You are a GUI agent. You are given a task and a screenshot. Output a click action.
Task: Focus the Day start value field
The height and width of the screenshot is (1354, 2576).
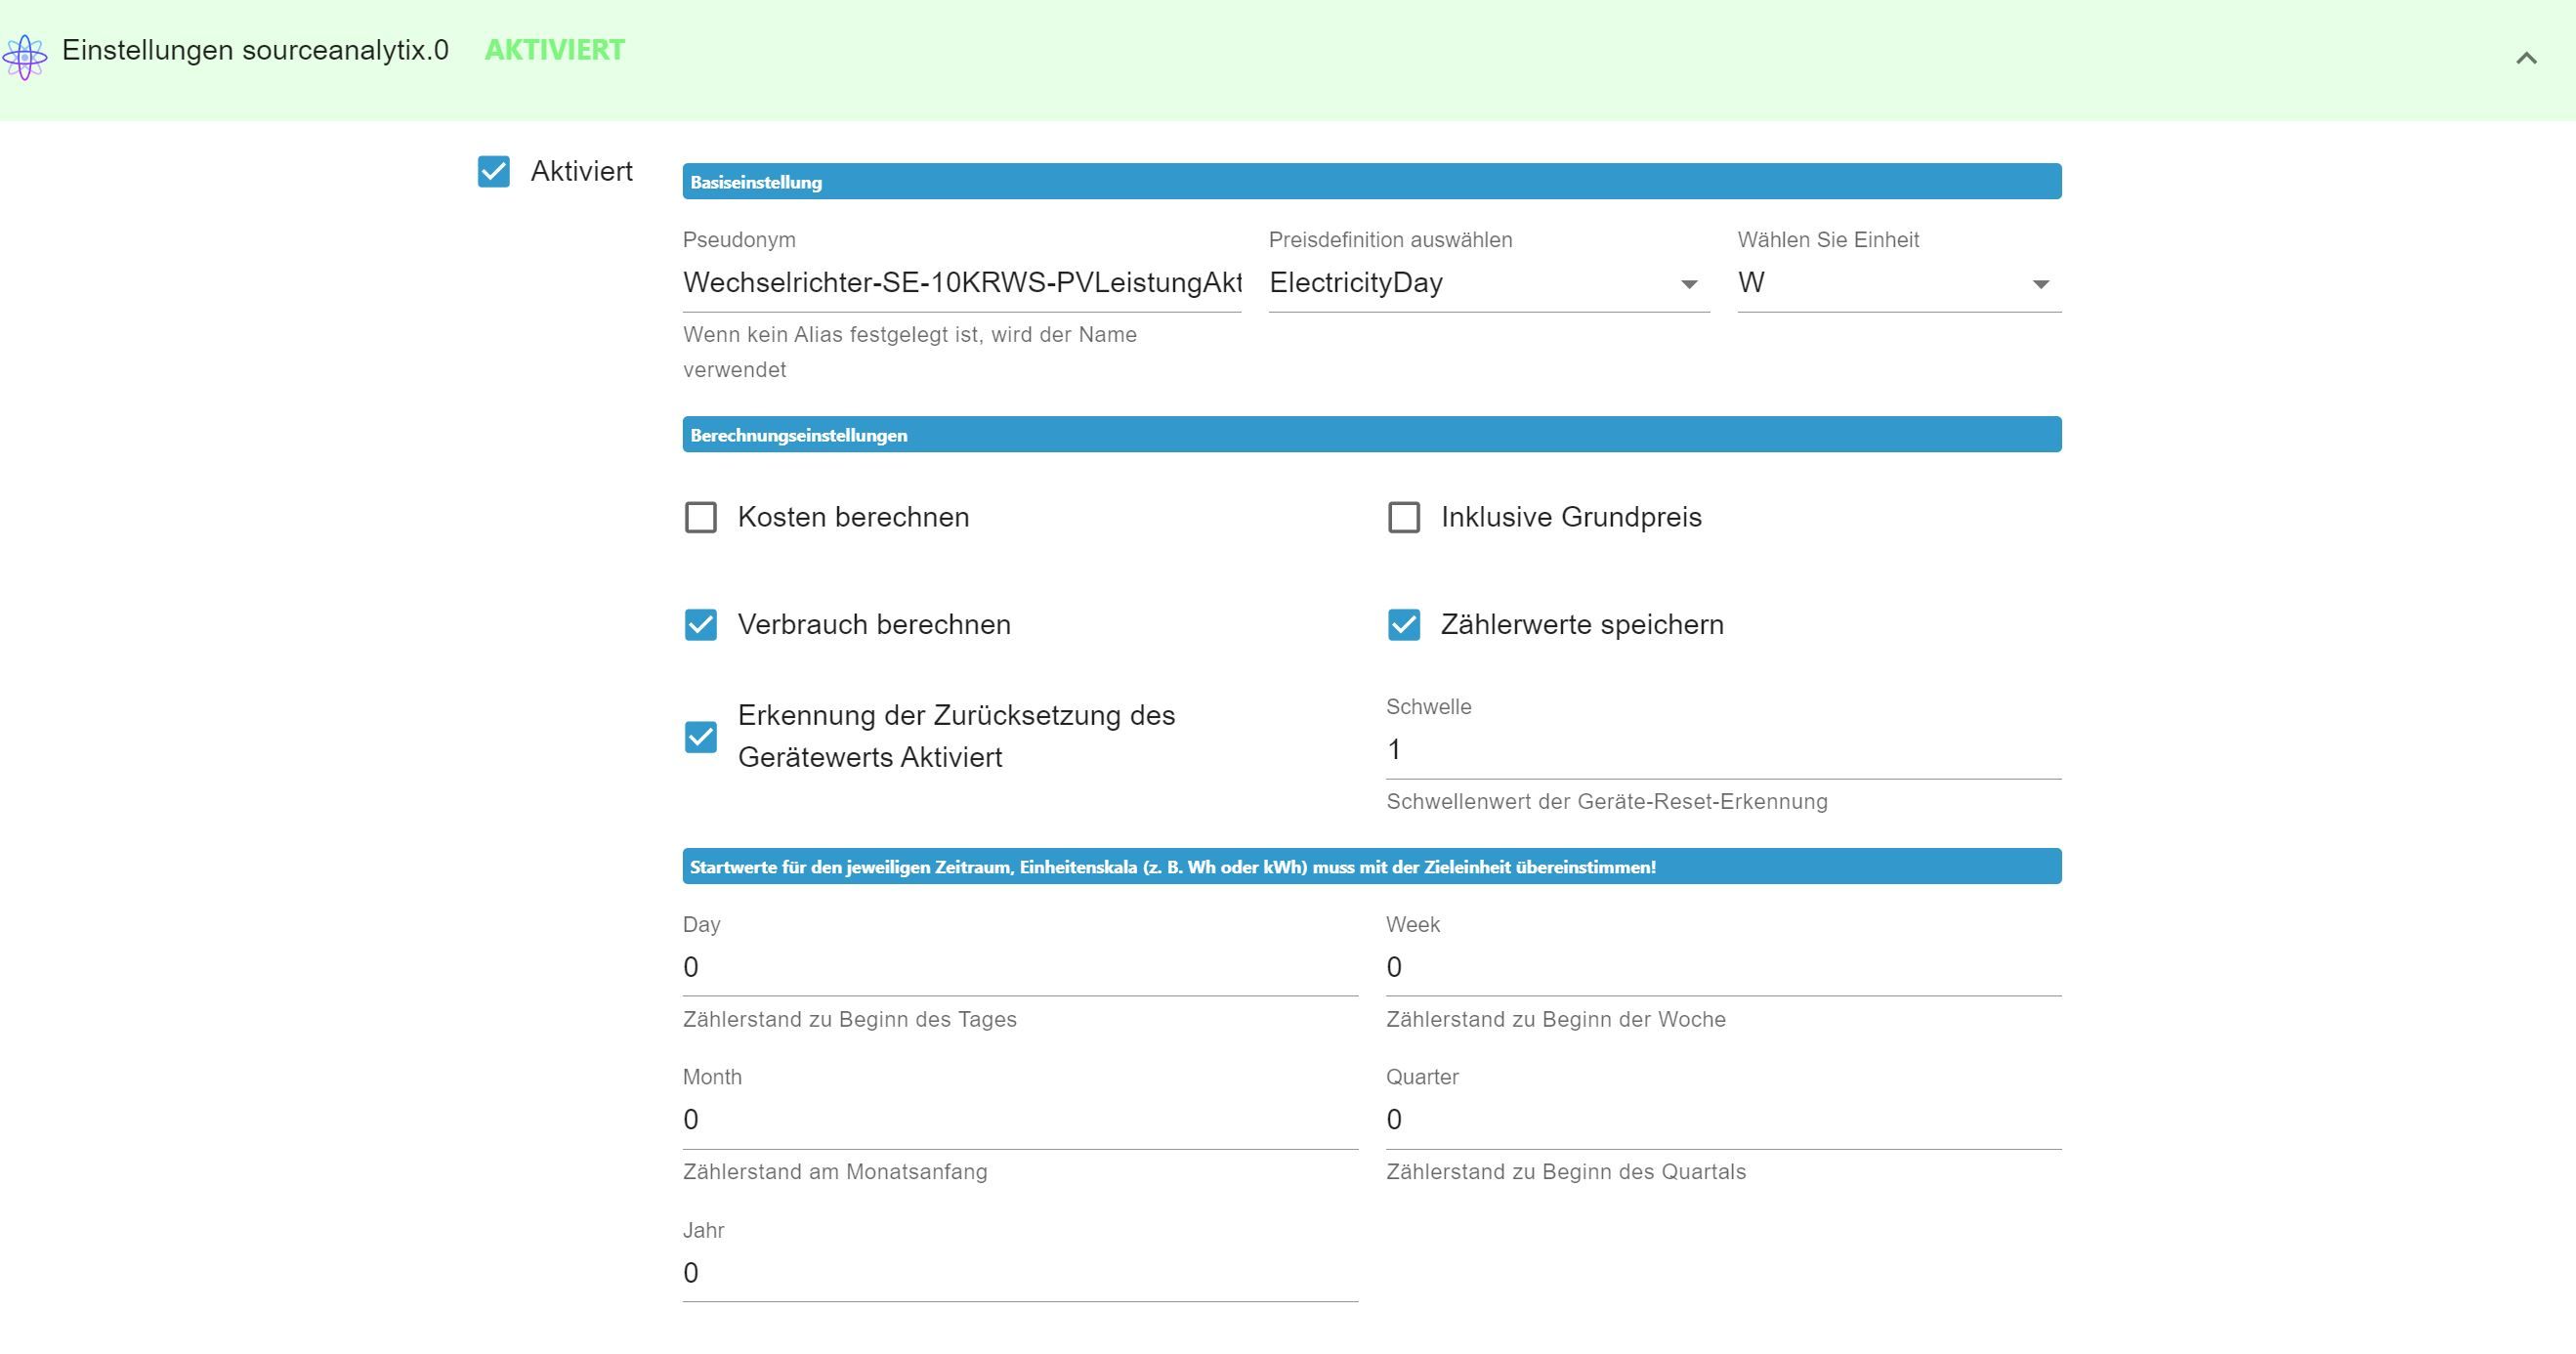click(x=1019, y=967)
